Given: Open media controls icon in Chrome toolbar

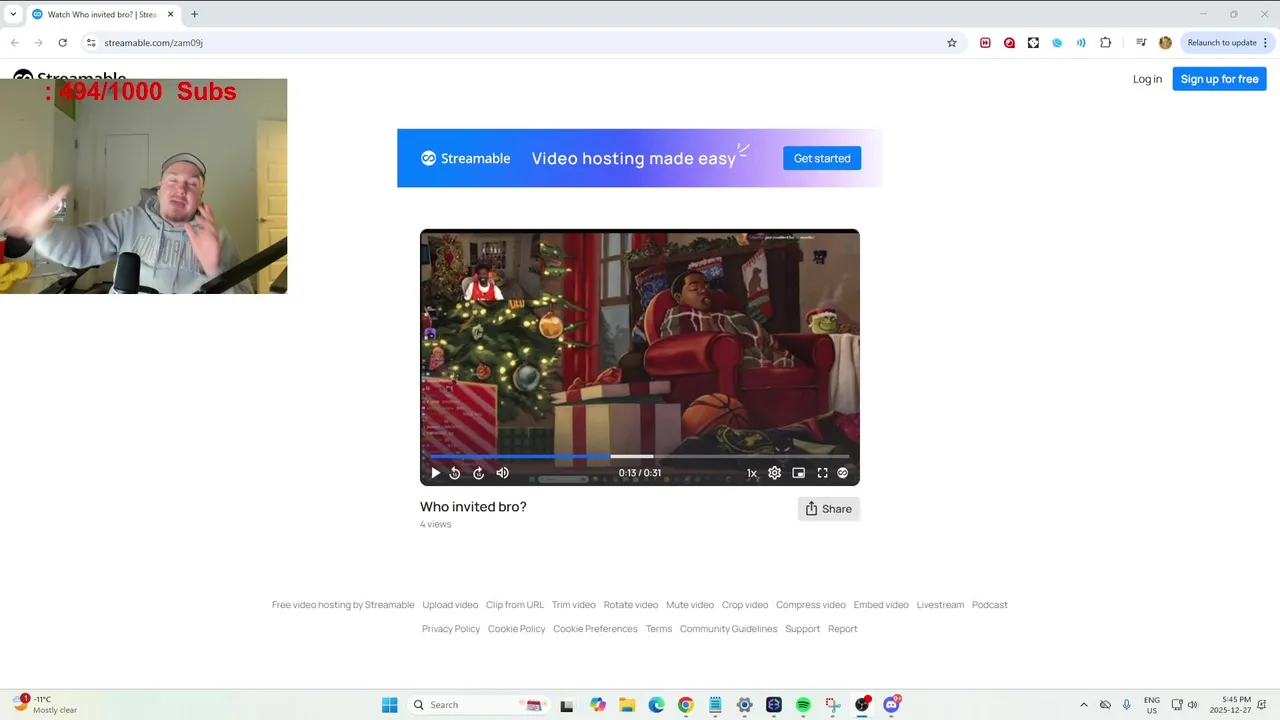Looking at the screenshot, I should (x=1141, y=43).
